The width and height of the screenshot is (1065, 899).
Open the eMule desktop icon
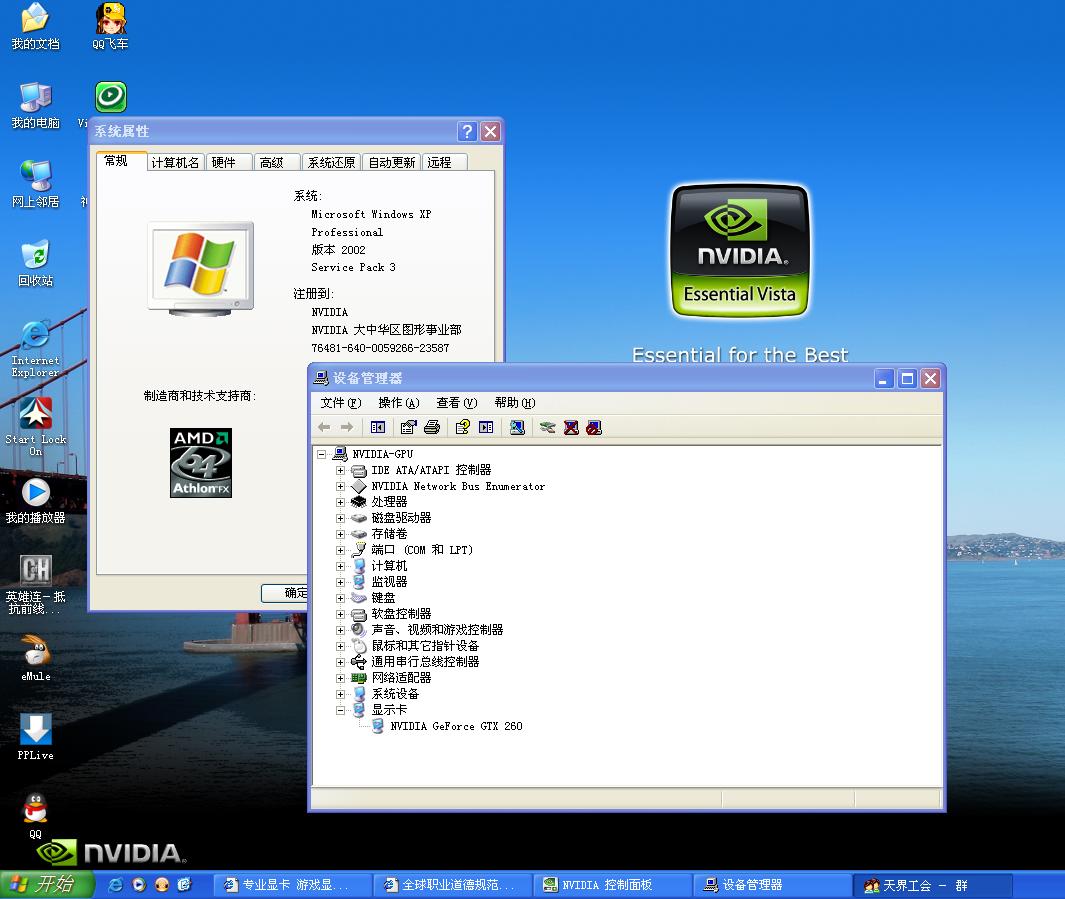(x=36, y=655)
